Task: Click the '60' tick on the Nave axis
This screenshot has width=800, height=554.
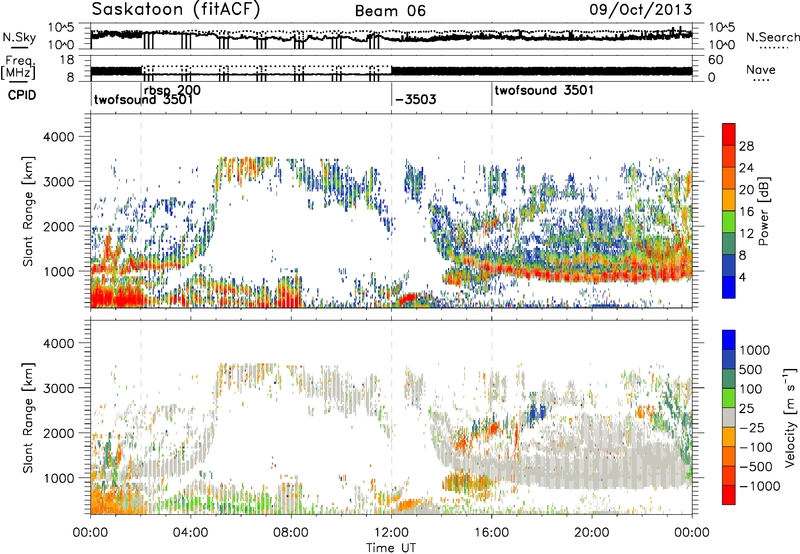Action: [716, 60]
